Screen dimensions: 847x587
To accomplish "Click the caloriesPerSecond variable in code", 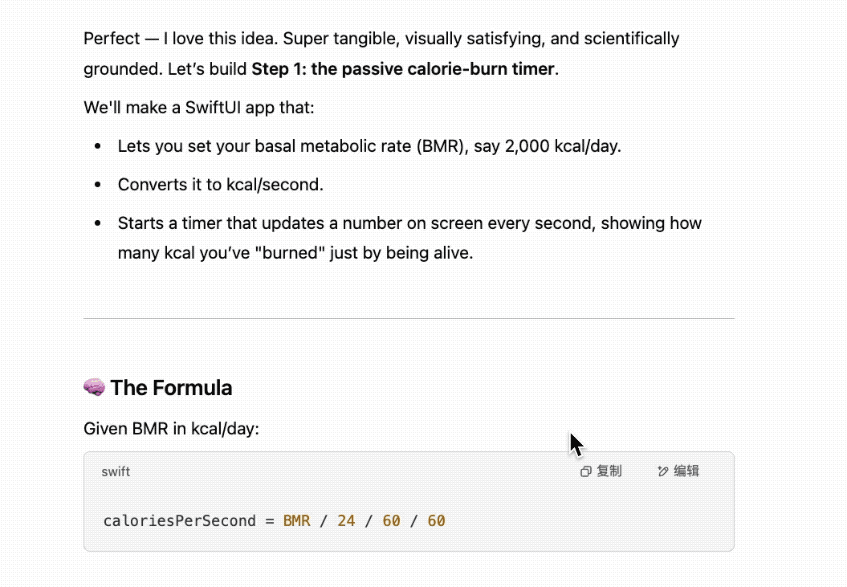I will tap(179, 521).
